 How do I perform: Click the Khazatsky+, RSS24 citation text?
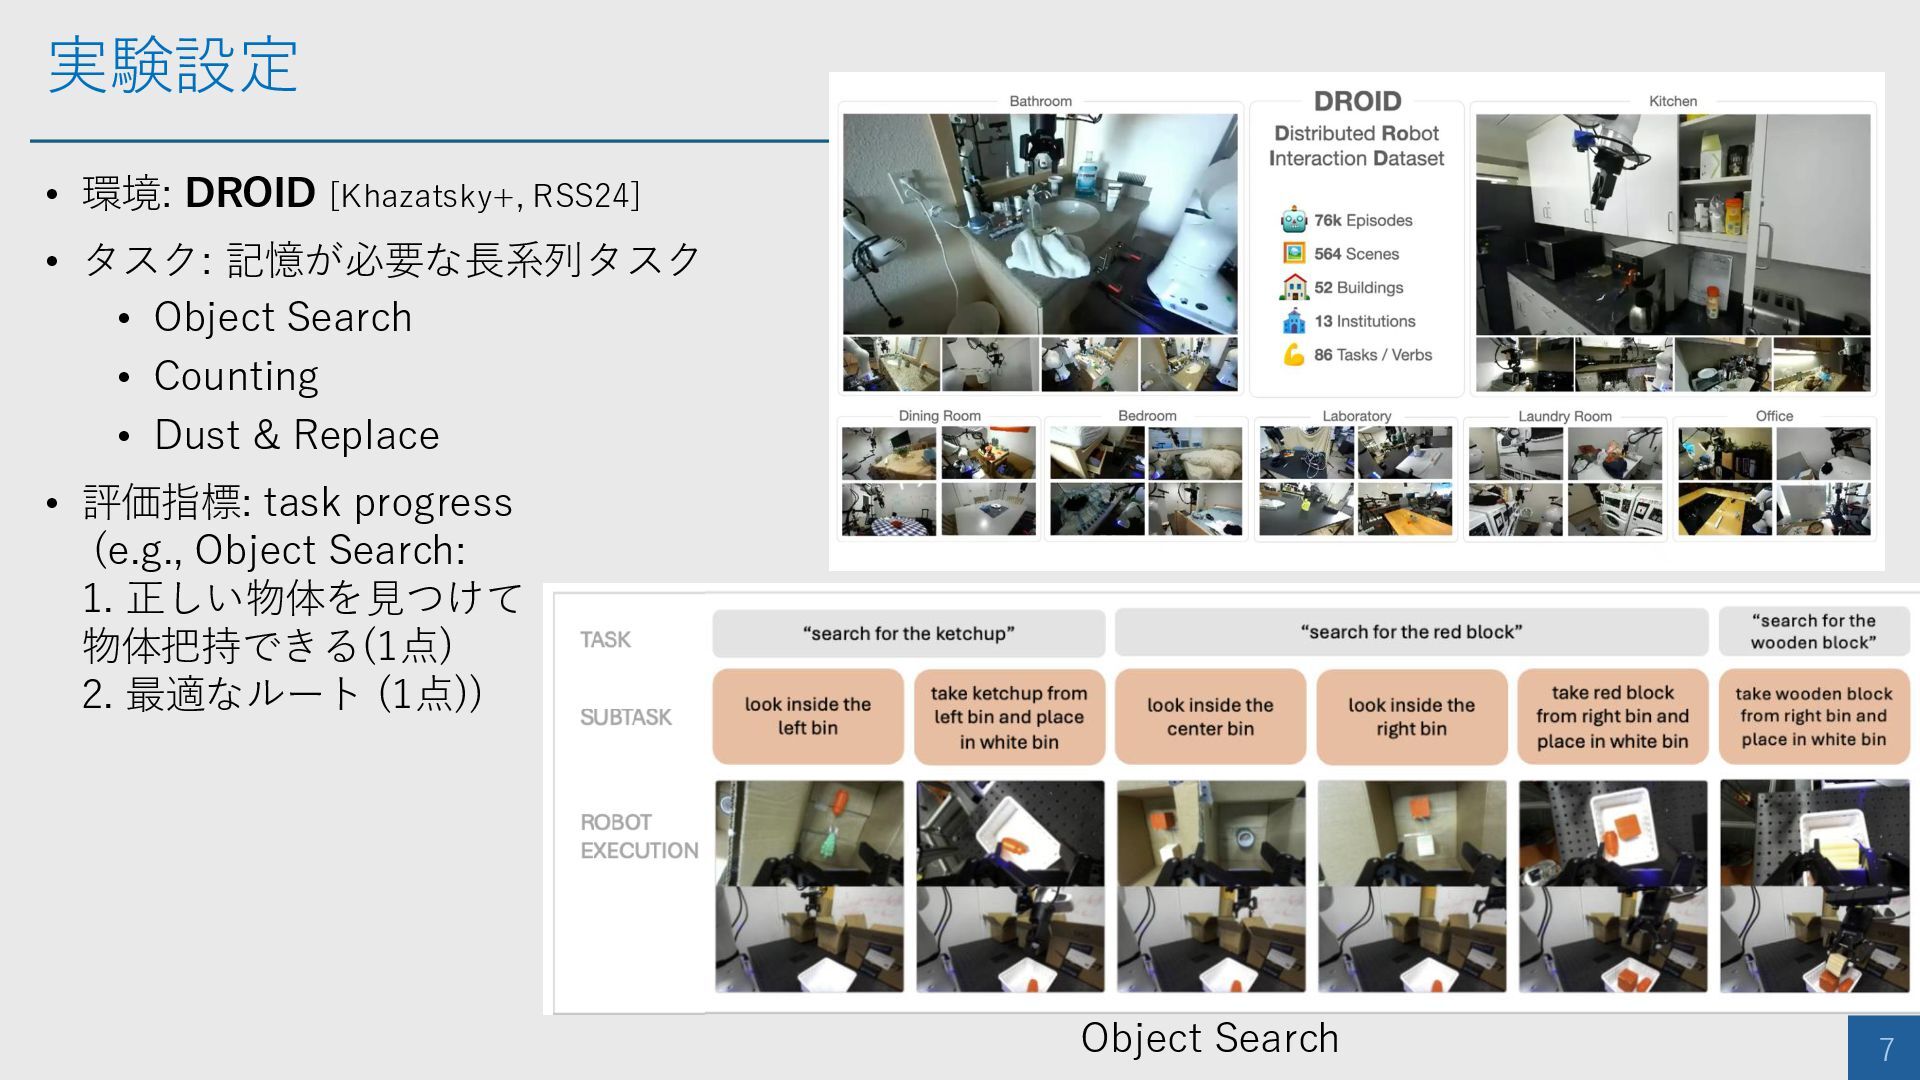coord(485,195)
